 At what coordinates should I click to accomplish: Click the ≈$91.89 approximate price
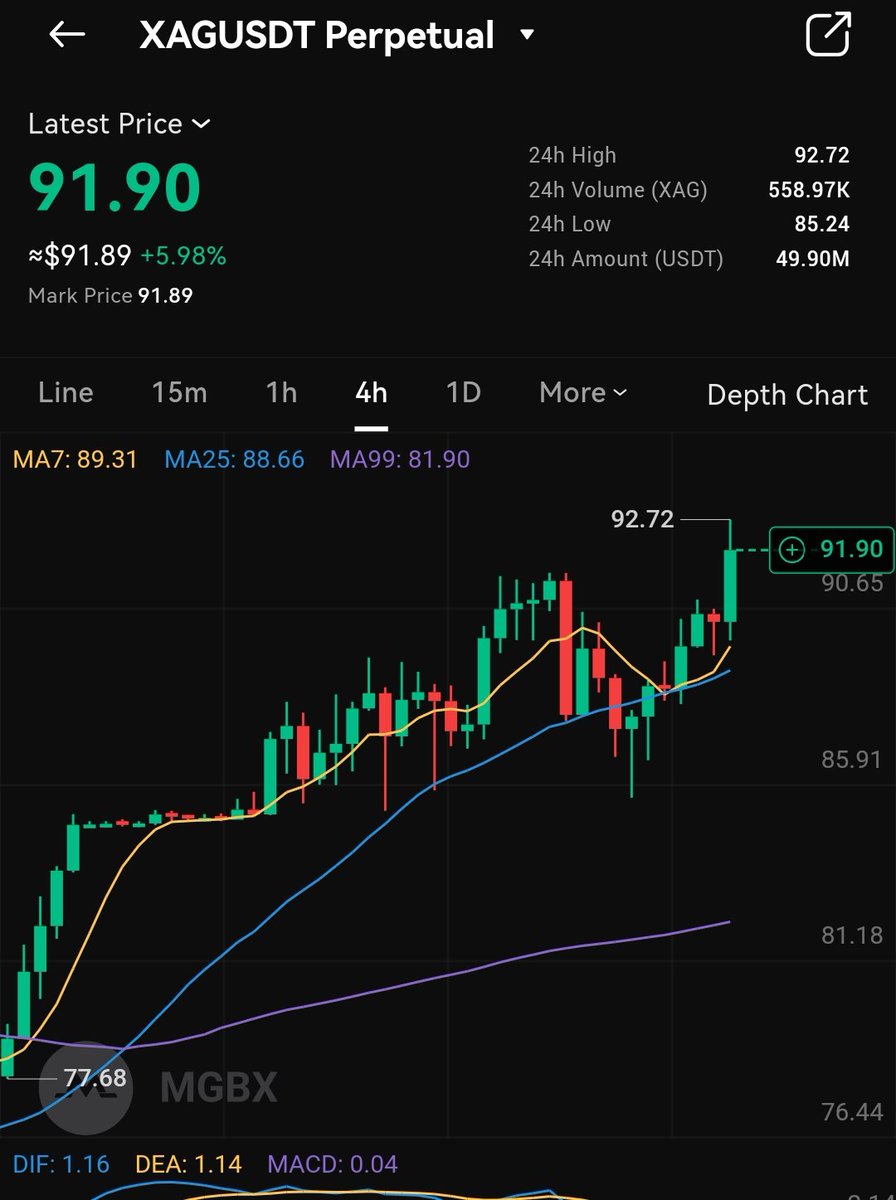(80, 256)
